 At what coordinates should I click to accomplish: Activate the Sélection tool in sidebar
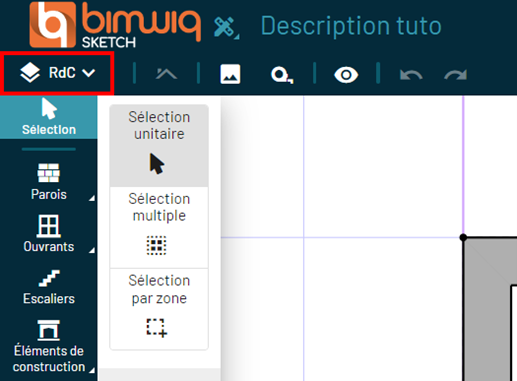[49, 117]
